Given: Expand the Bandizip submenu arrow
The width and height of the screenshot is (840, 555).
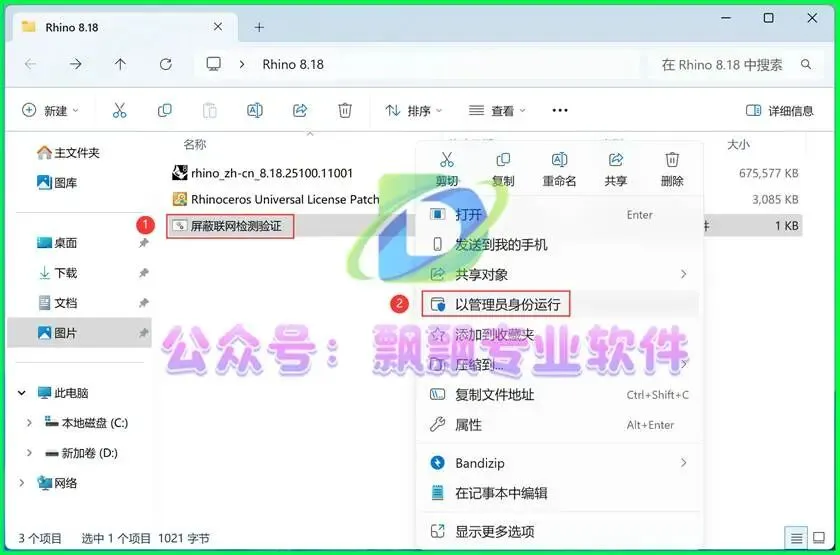Looking at the screenshot, I should pos(683,462).
